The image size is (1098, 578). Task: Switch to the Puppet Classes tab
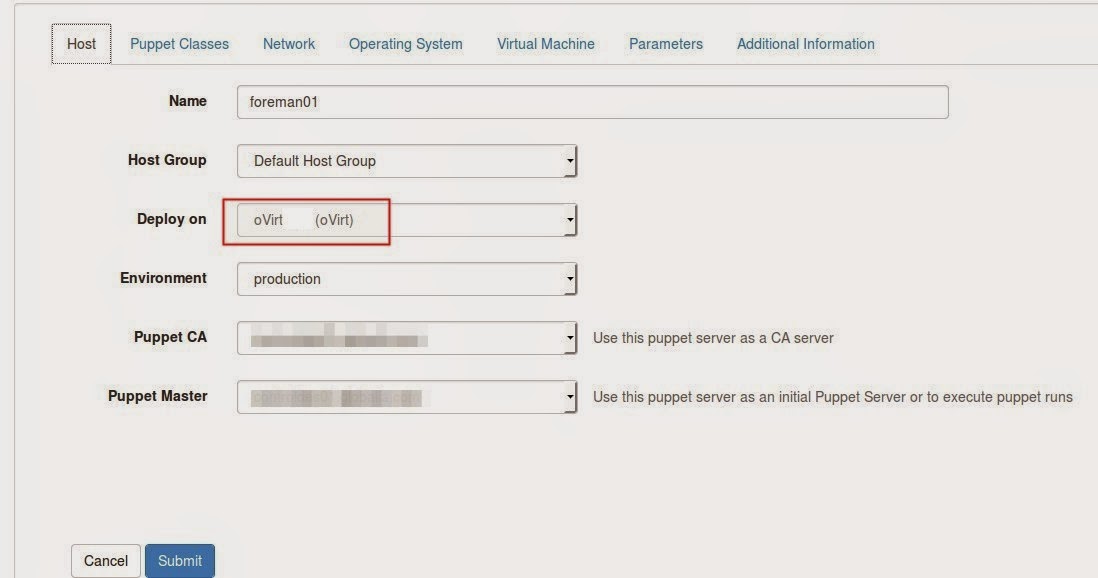click(179, 44)
